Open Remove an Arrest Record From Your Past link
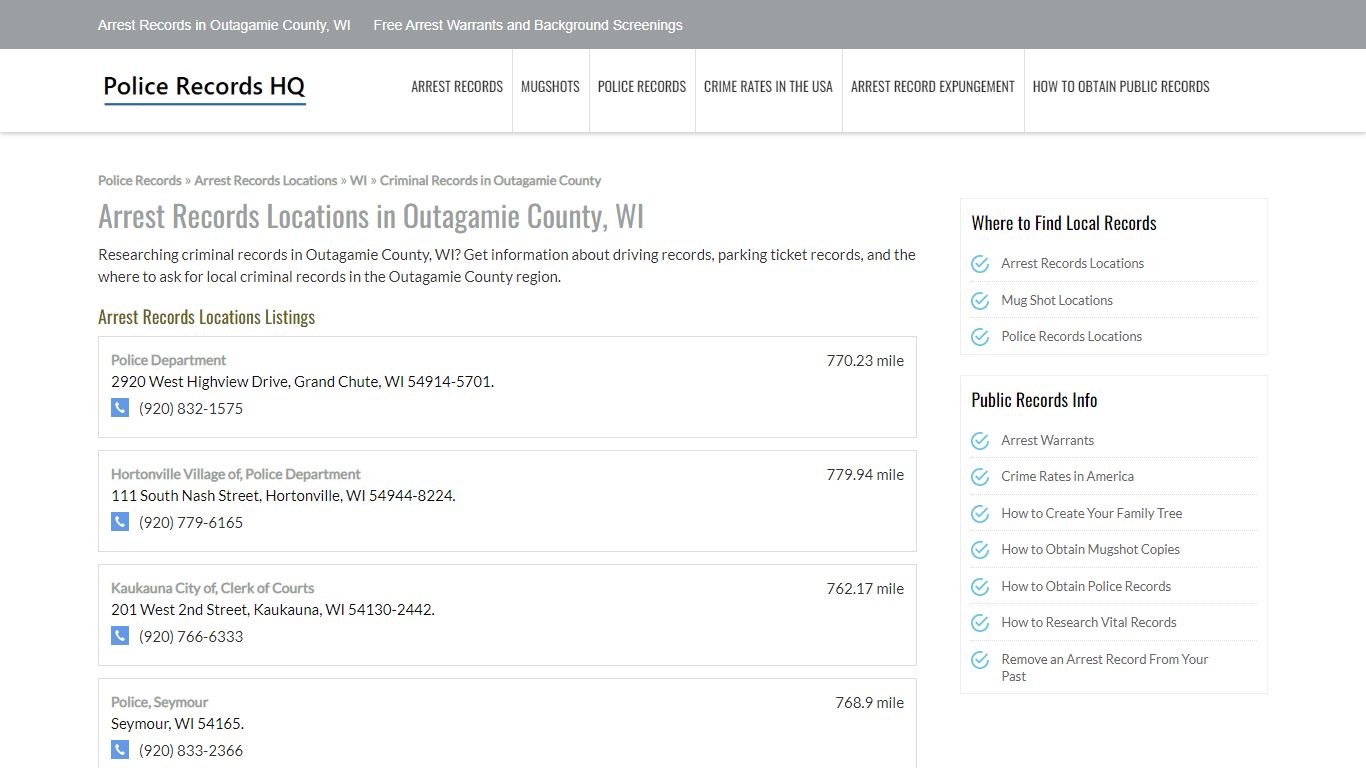This screenshot has height=768, width=1366. point(1105,667)
